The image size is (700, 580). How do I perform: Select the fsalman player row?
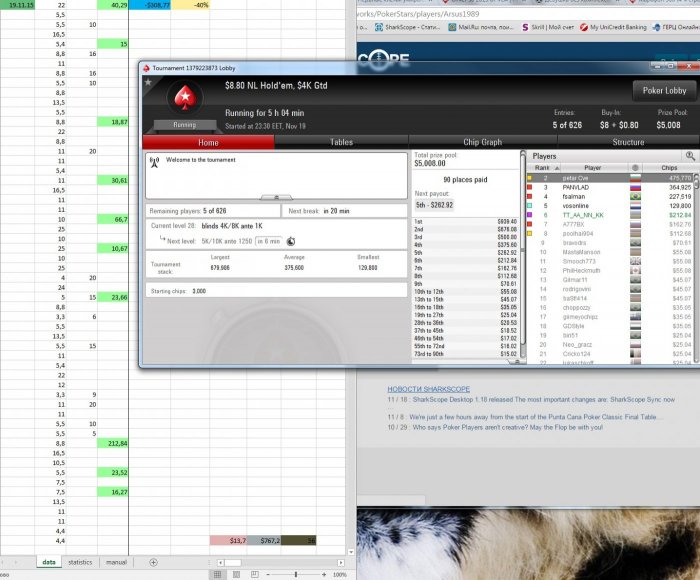[x=610, y=196]
